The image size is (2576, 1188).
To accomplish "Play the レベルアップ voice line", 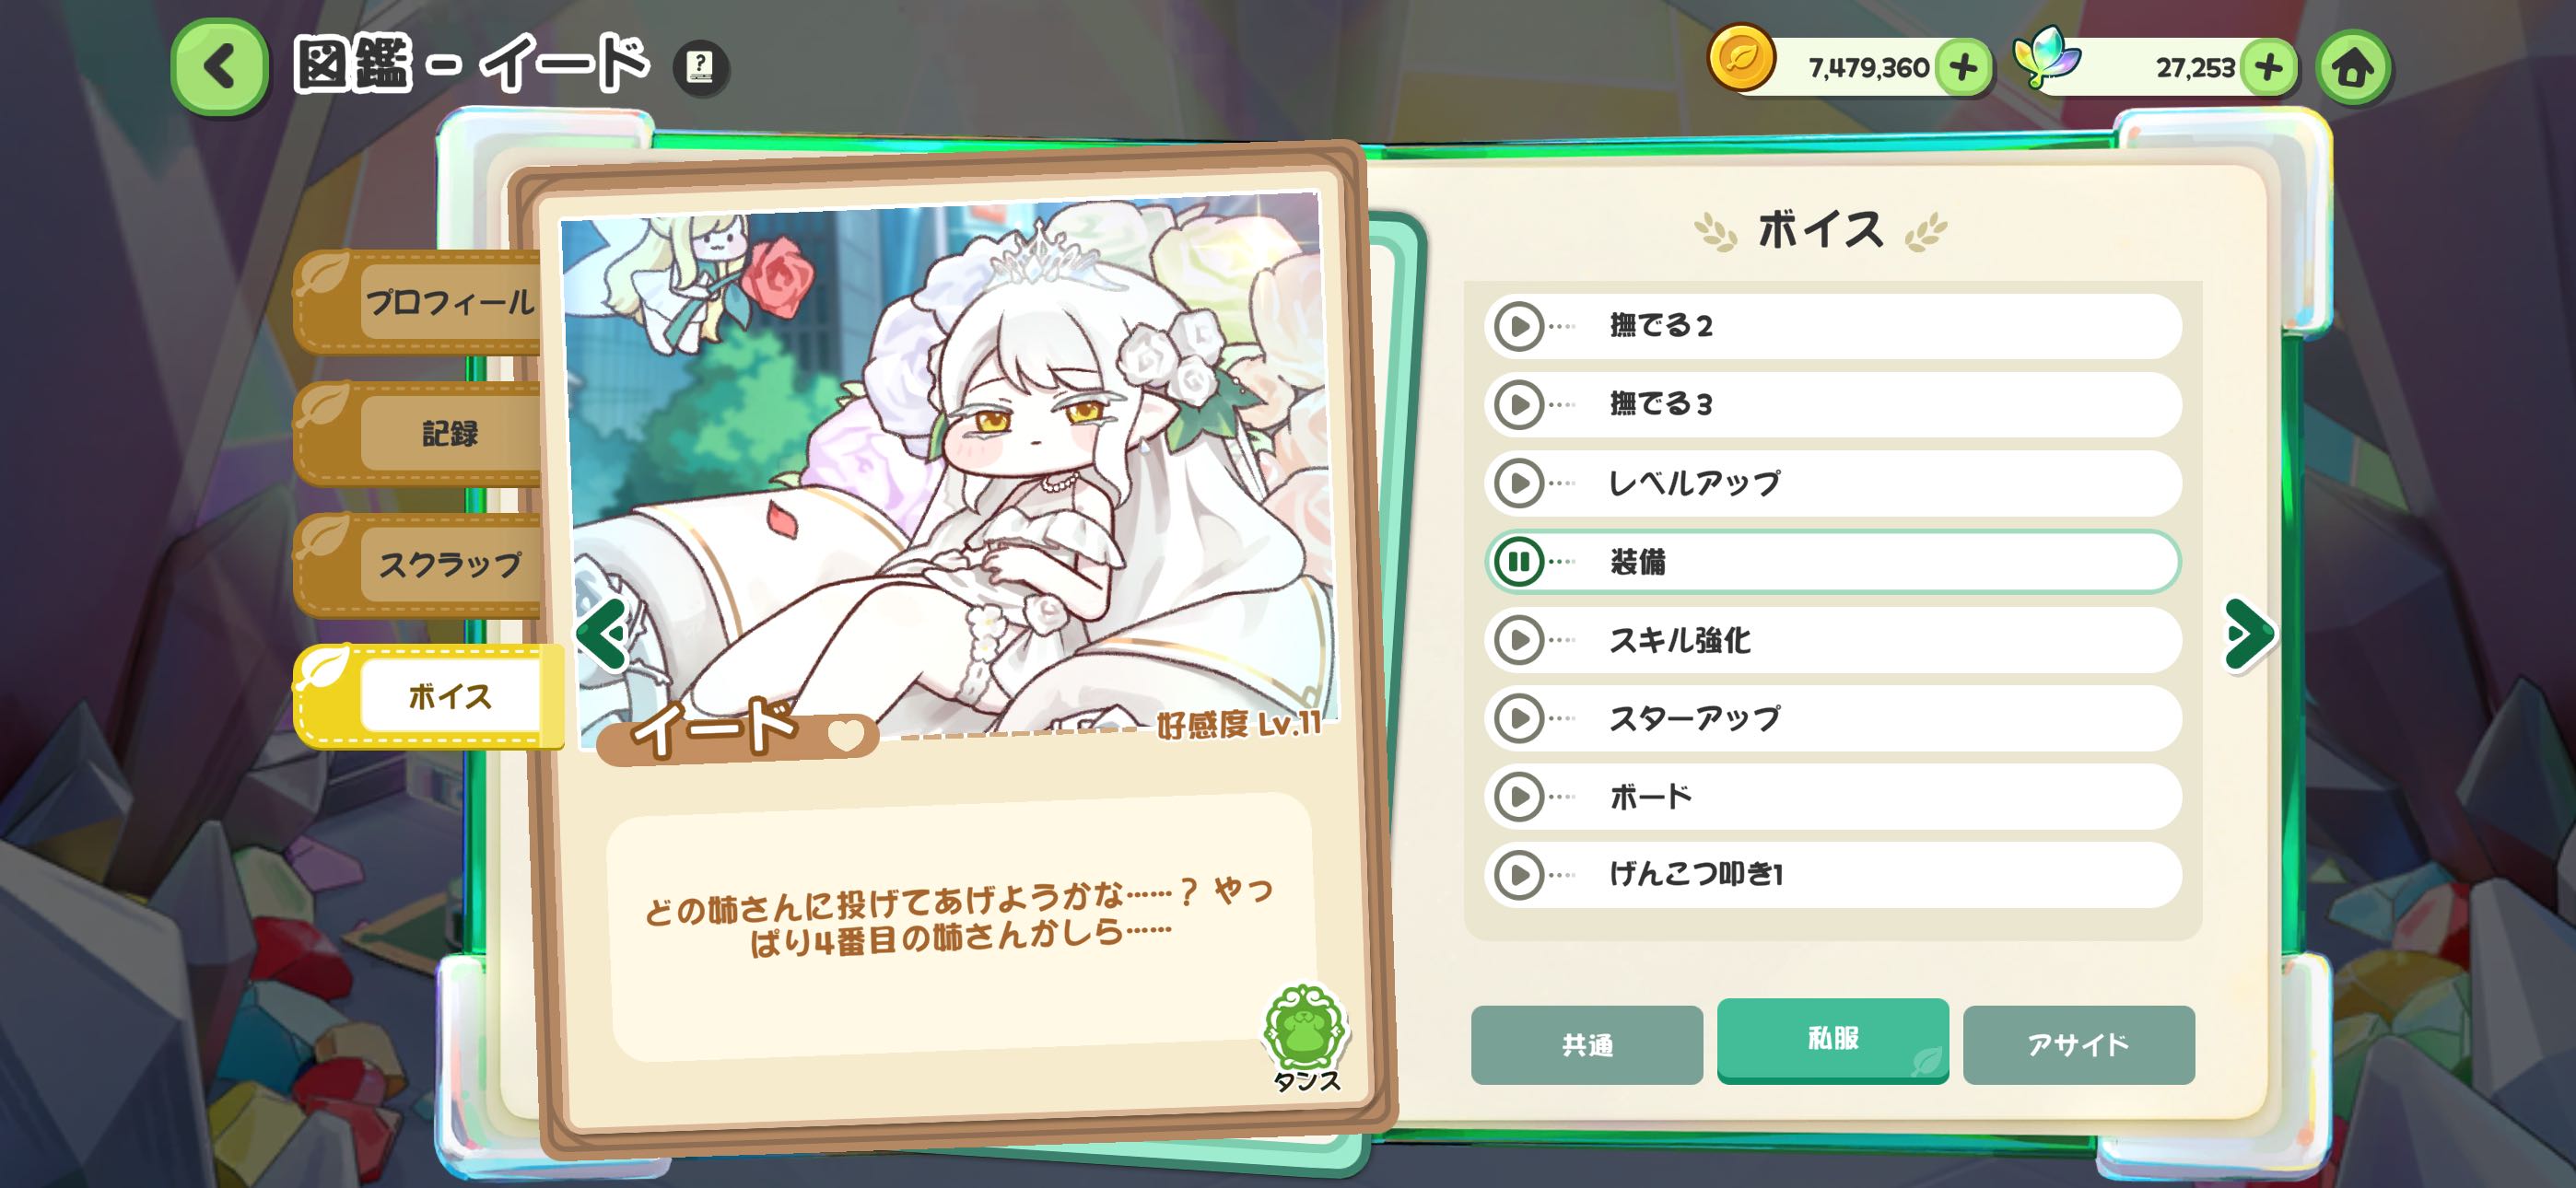I will click(1518, 484).
